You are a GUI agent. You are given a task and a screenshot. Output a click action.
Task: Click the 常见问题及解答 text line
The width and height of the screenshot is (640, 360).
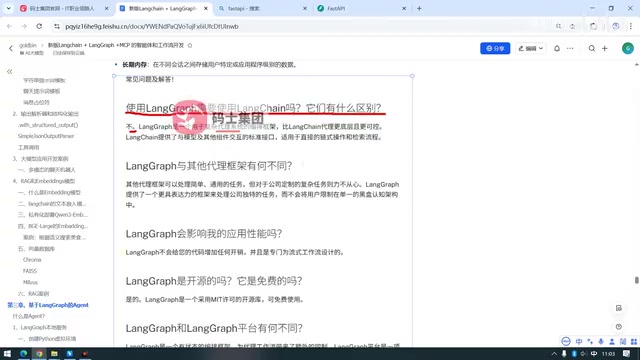pyautogui.click(x=150, y=79)
